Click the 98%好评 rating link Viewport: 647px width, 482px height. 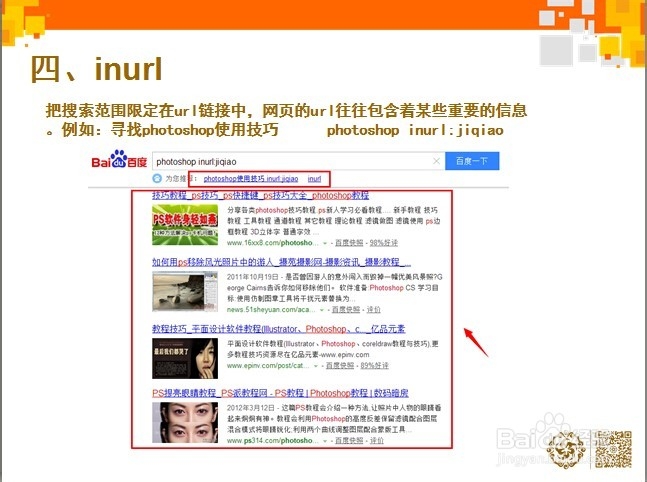[x=383, y=243]
